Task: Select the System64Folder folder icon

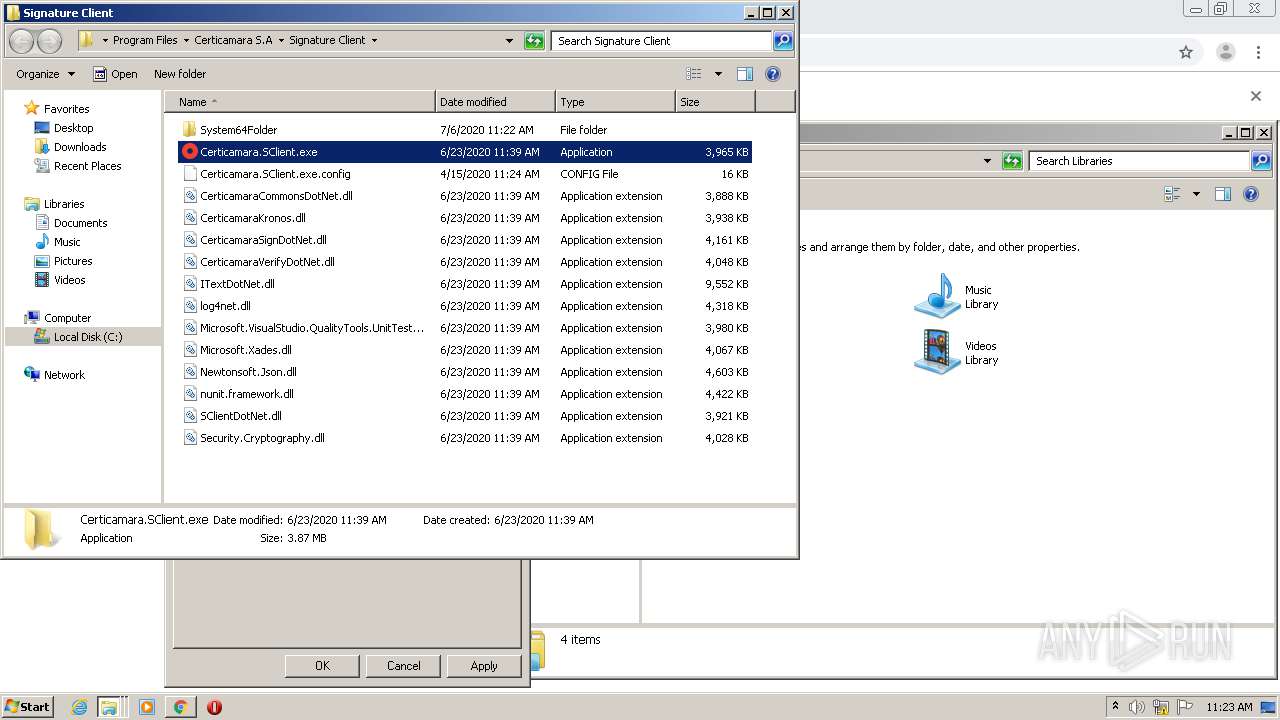Action: (x=189, y=130)
